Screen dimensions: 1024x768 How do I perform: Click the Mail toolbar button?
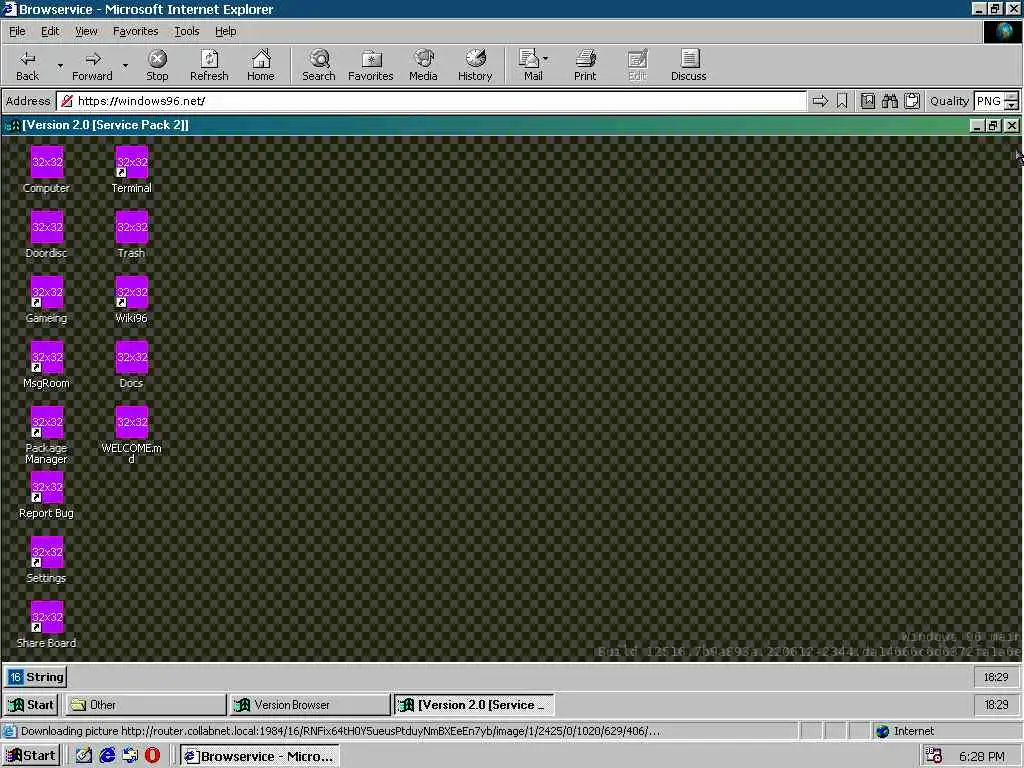point(532,65)
